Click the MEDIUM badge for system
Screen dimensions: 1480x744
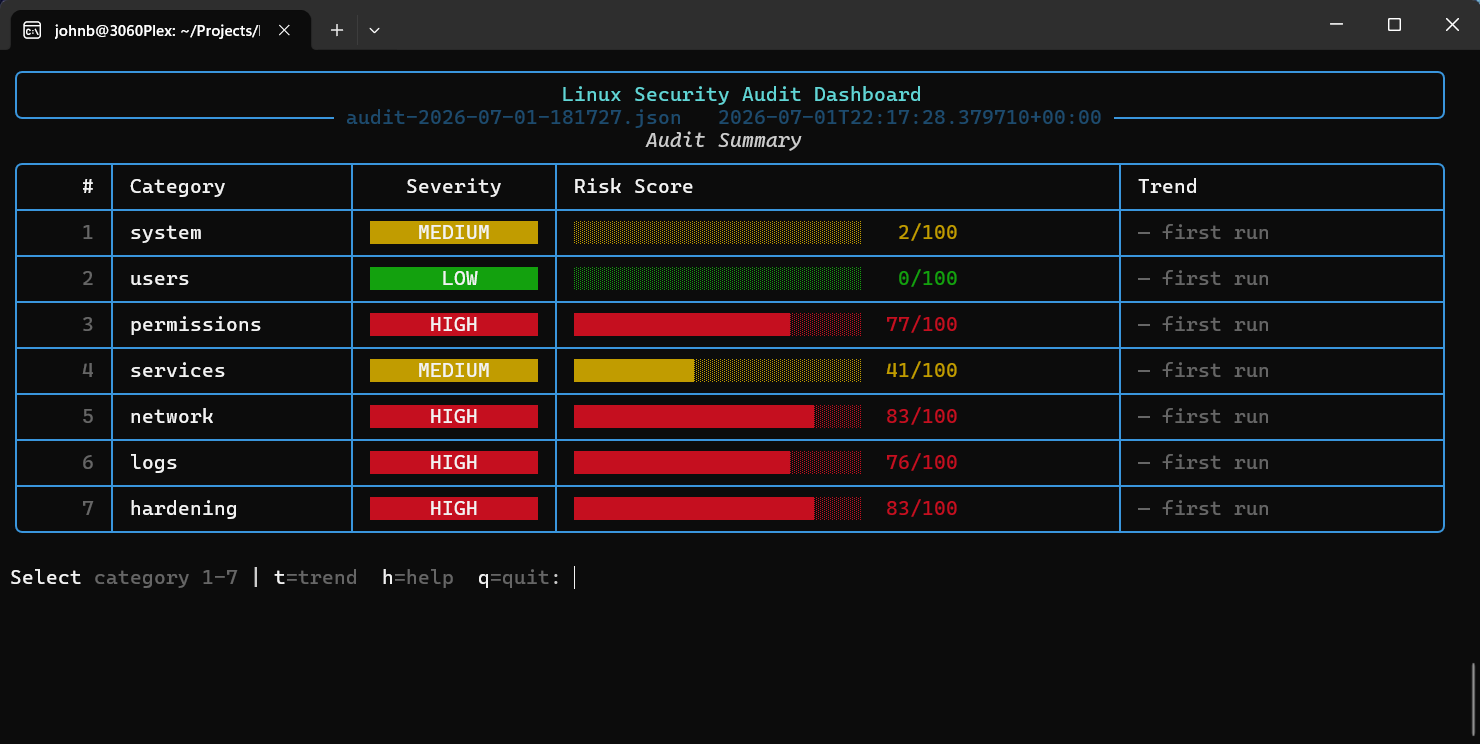click(454, 233)
